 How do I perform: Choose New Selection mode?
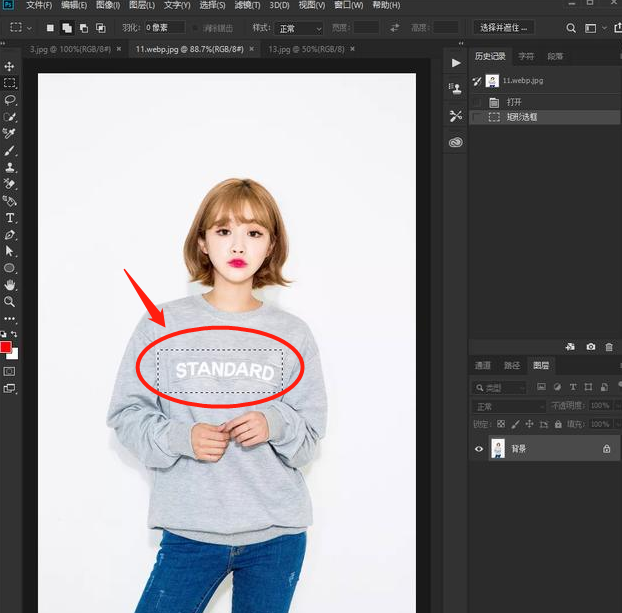(50, 28)
